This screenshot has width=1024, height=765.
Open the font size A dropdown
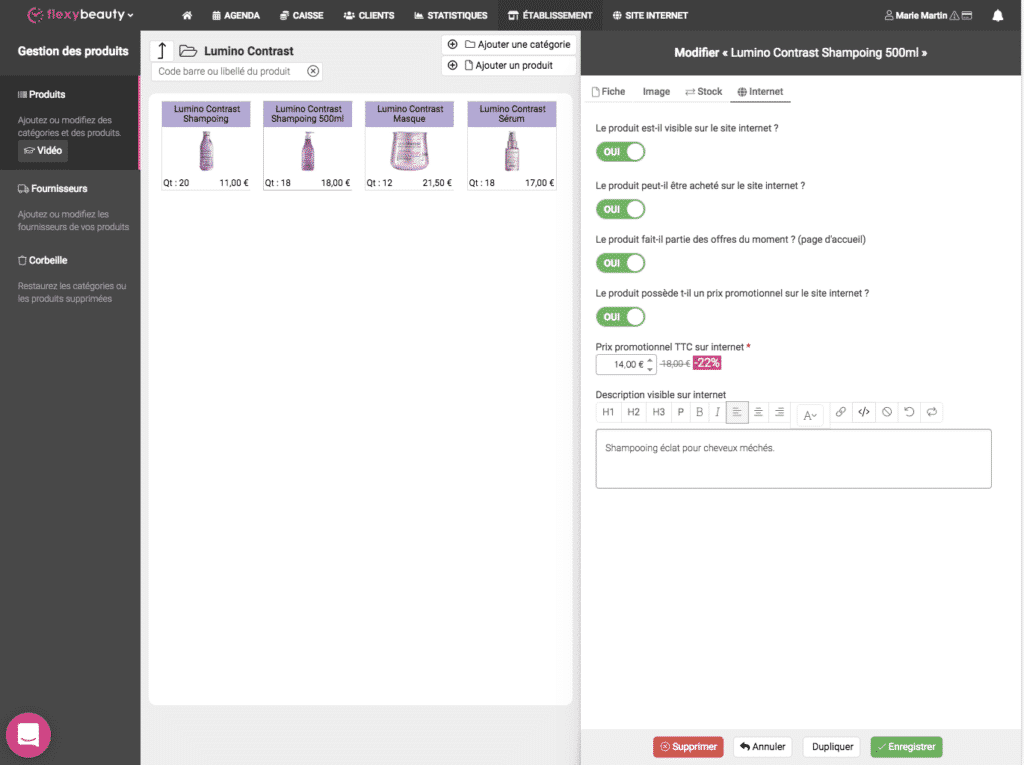(x=810, y=415)
